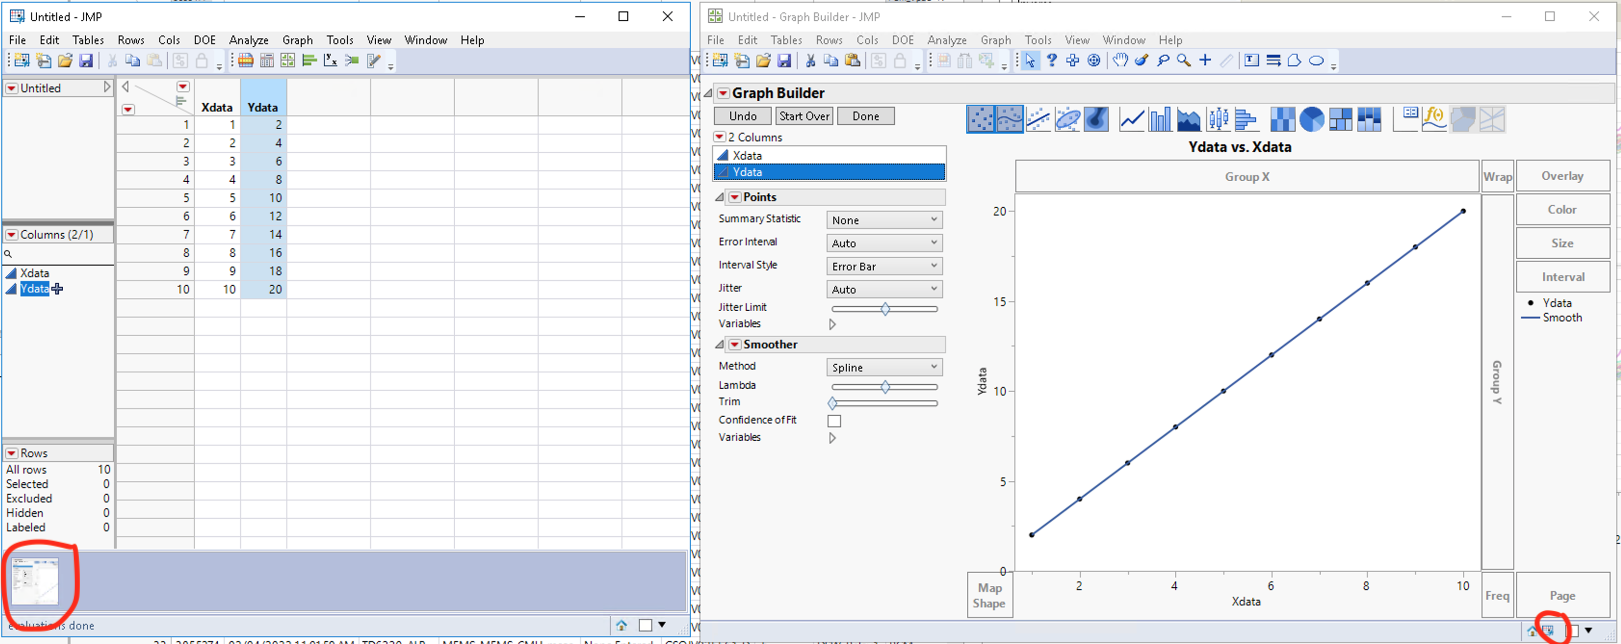Choose the Histogram element icon
Viewport: 1621px width, 644px height.
tap(1246, 119)
